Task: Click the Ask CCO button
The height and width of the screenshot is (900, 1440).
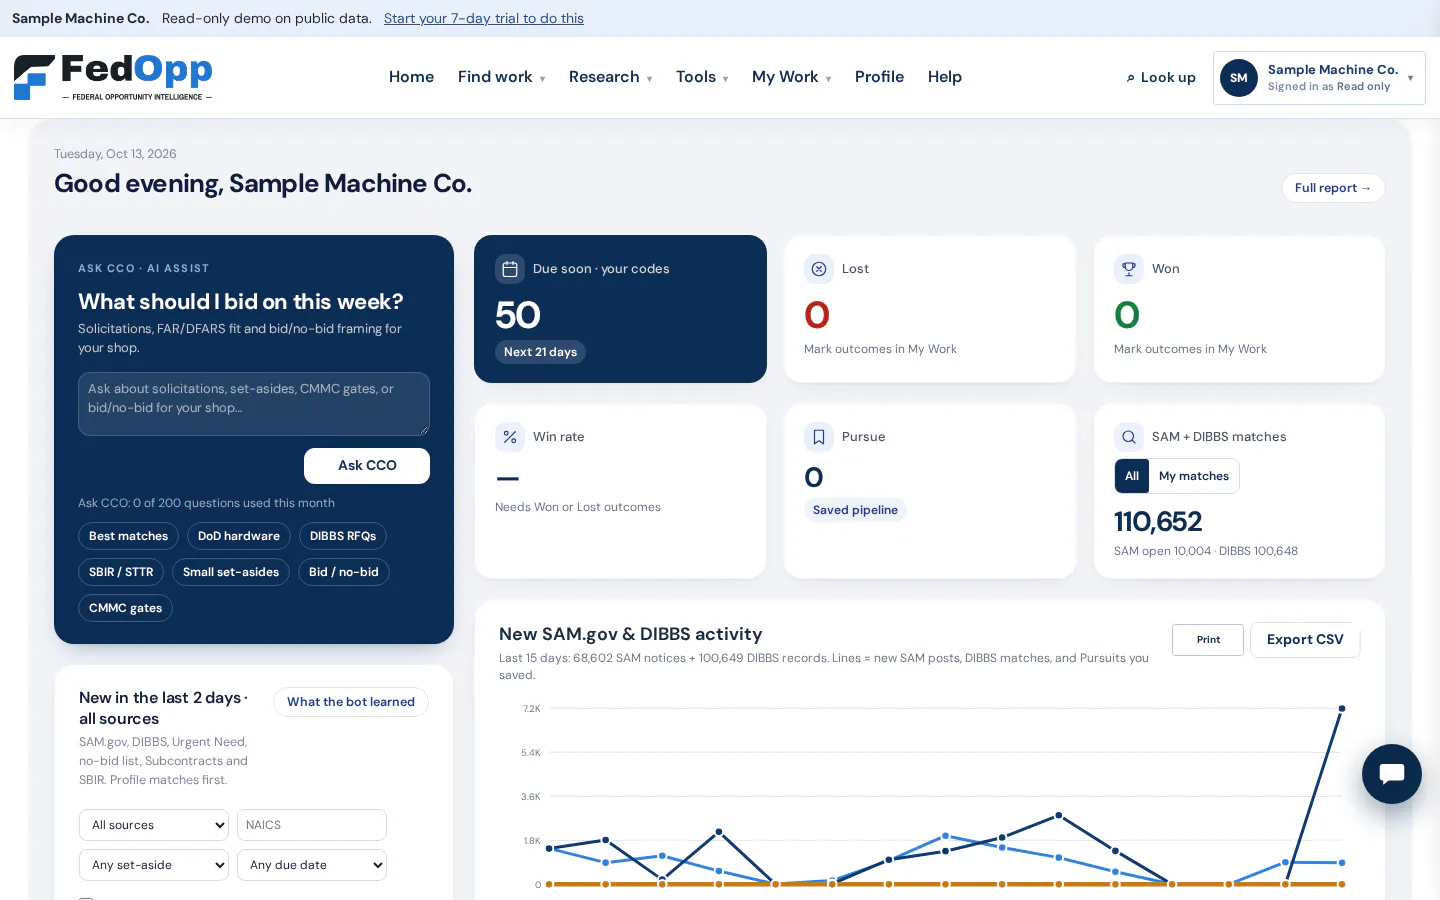Action: tap(367, 466)
